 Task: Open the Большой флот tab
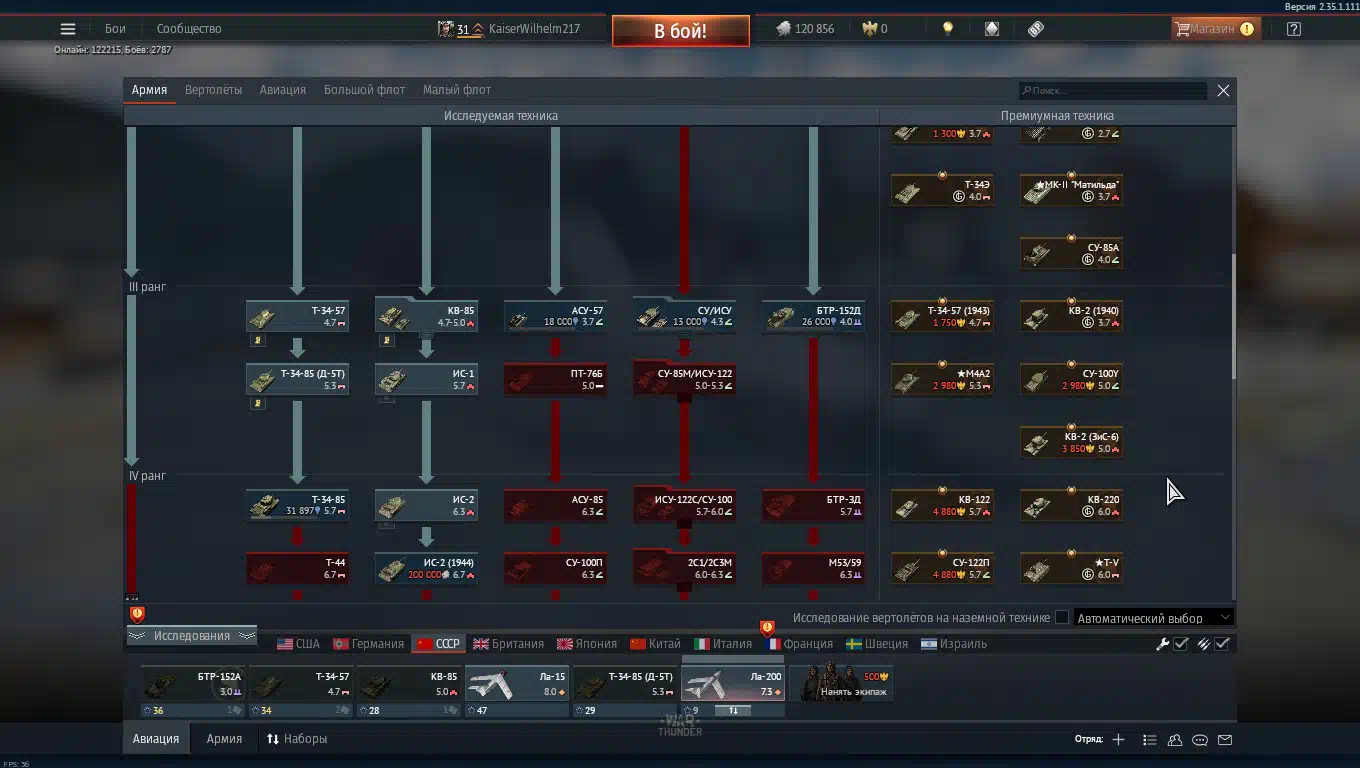coord(364,90)
